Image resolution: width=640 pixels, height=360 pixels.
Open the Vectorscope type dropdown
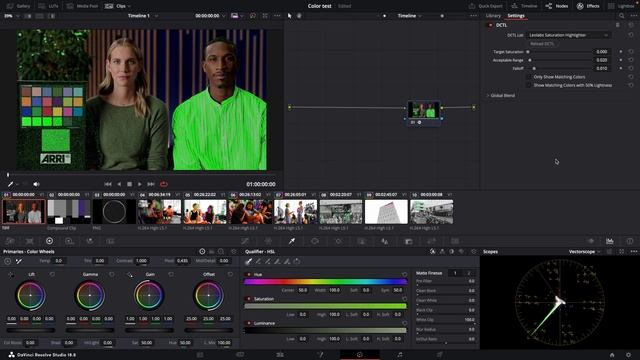tap(584, 252)
